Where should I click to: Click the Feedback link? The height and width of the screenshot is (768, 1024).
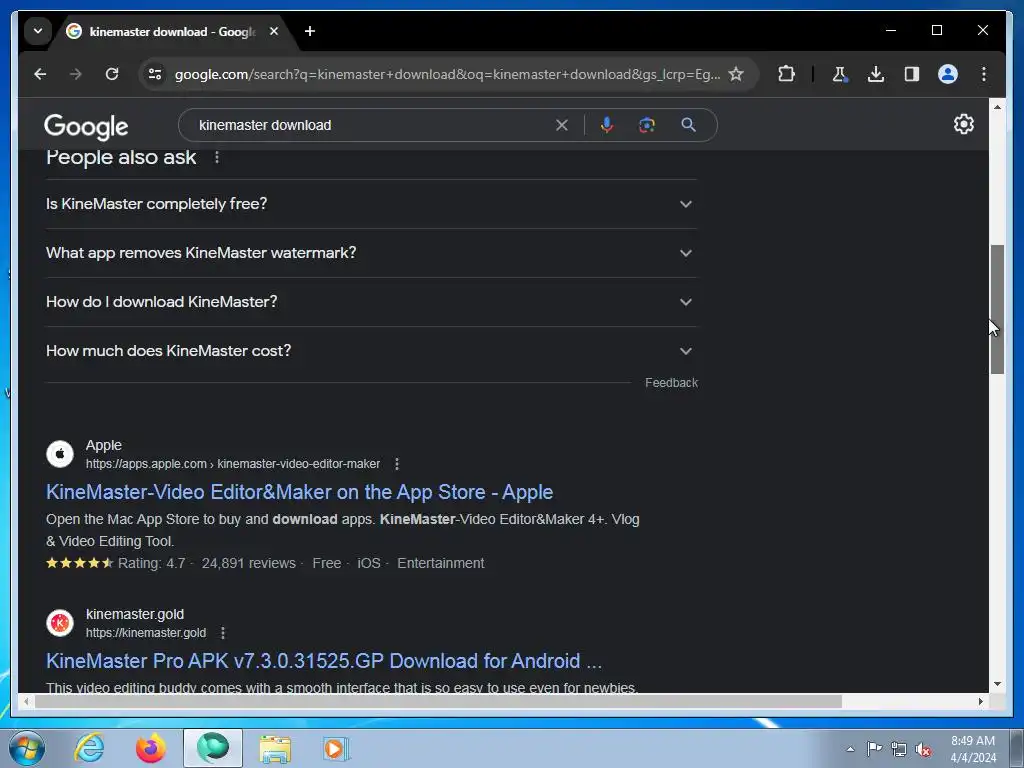pos(671,383)
